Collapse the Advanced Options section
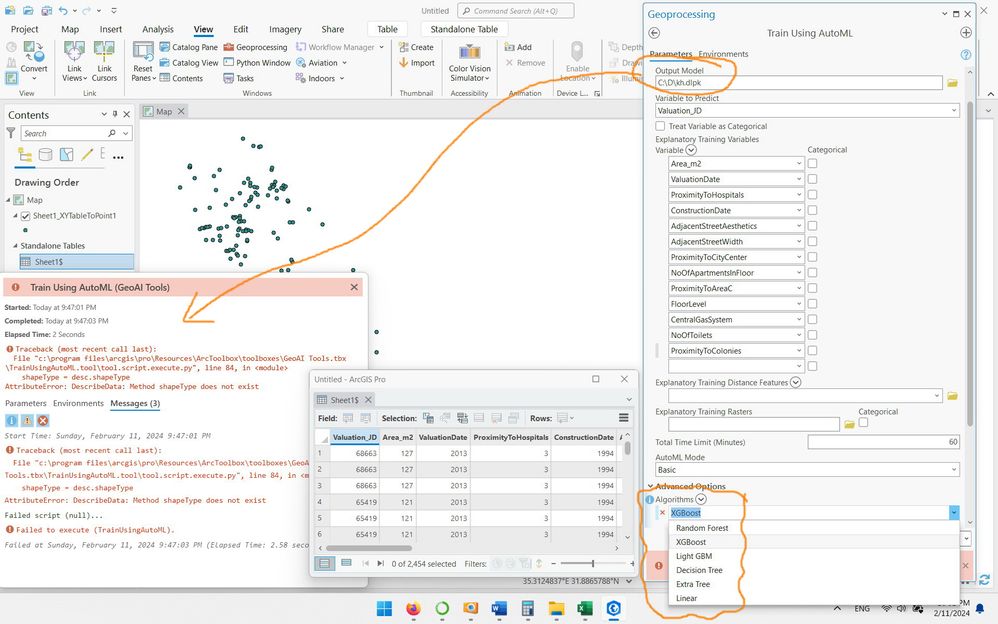 tap(650, 486)
